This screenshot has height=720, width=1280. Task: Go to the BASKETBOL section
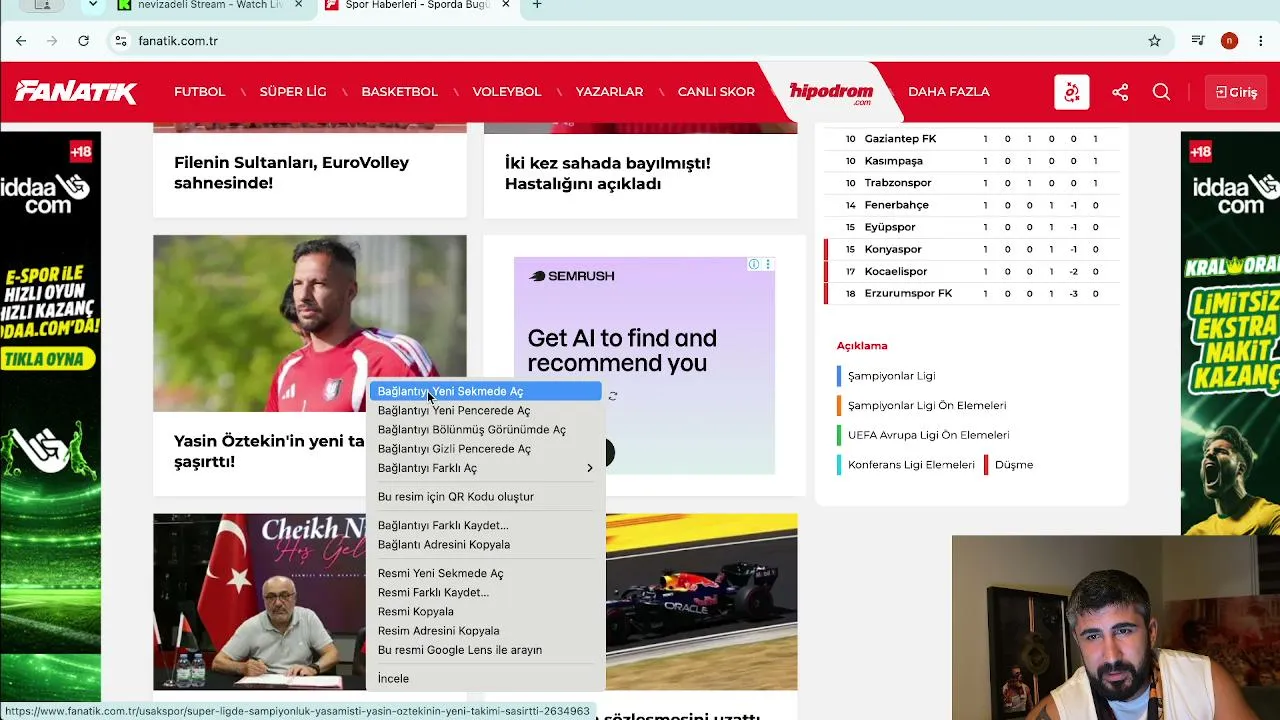click(399, 92)
